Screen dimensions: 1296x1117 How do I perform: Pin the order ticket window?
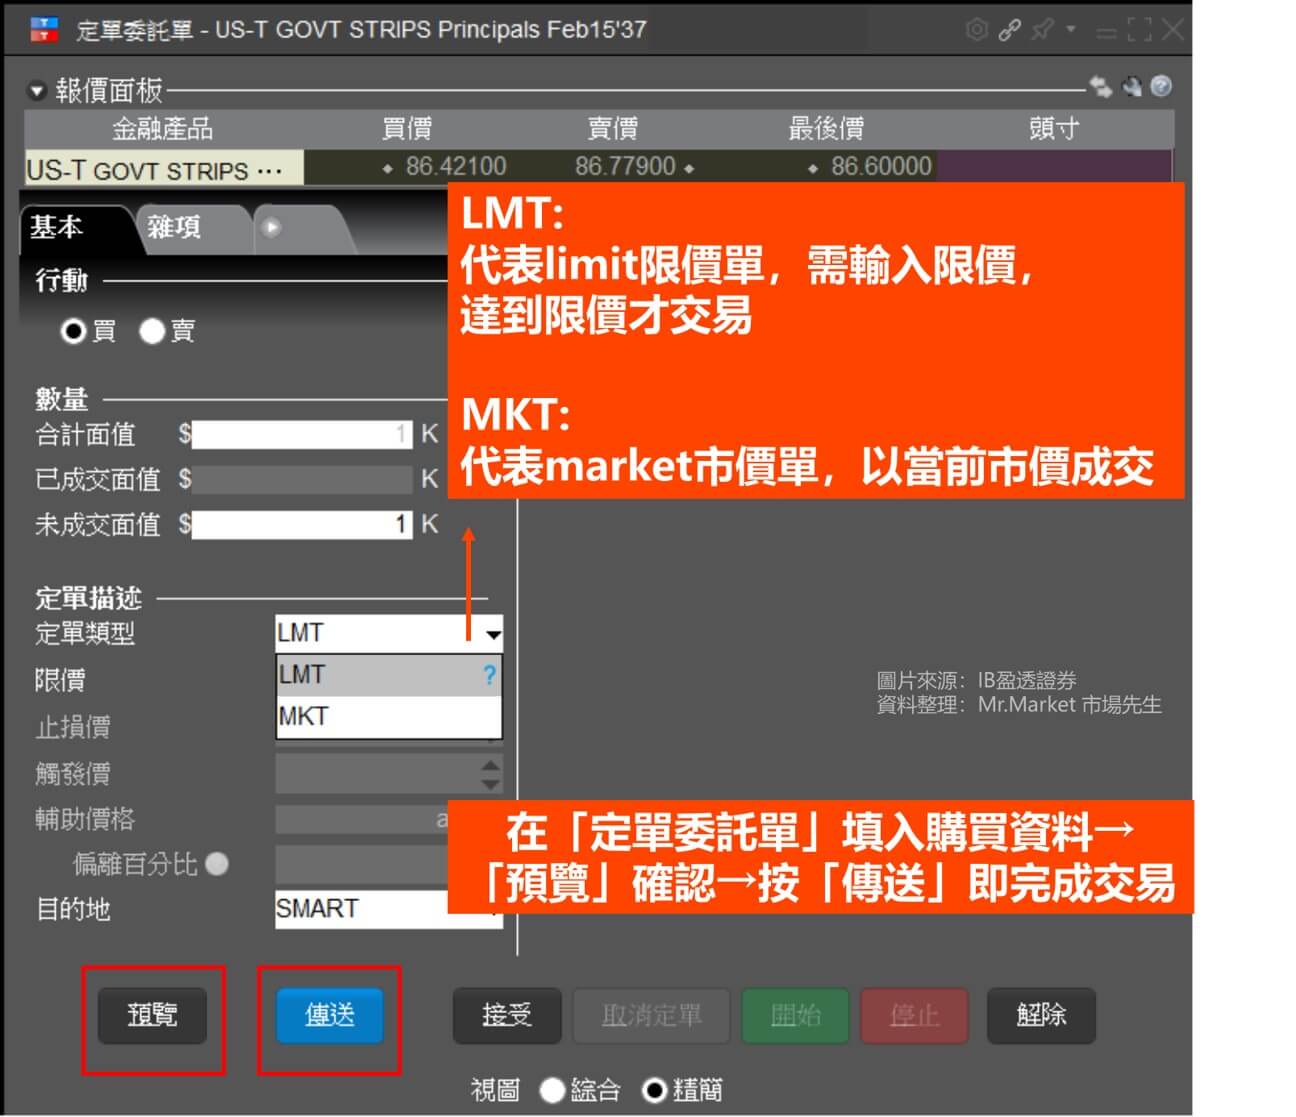click(x=1042, y=29)
